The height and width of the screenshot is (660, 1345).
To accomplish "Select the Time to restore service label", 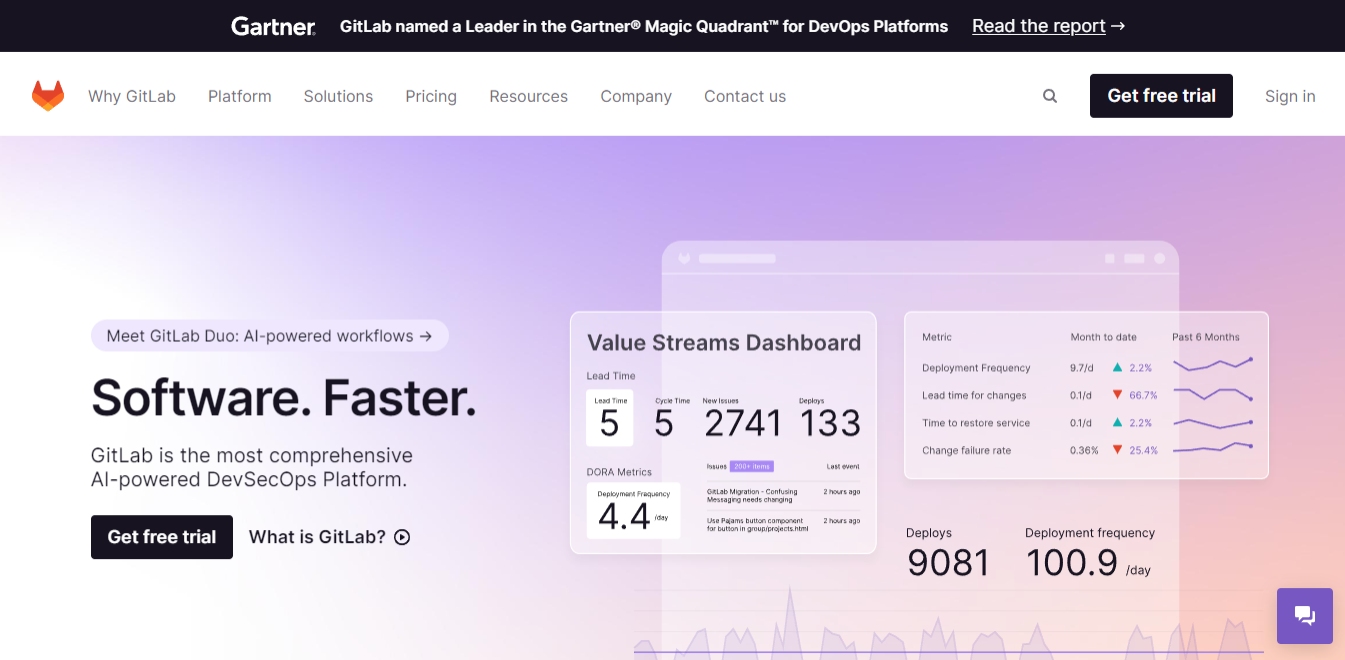I will click(976, 423).
